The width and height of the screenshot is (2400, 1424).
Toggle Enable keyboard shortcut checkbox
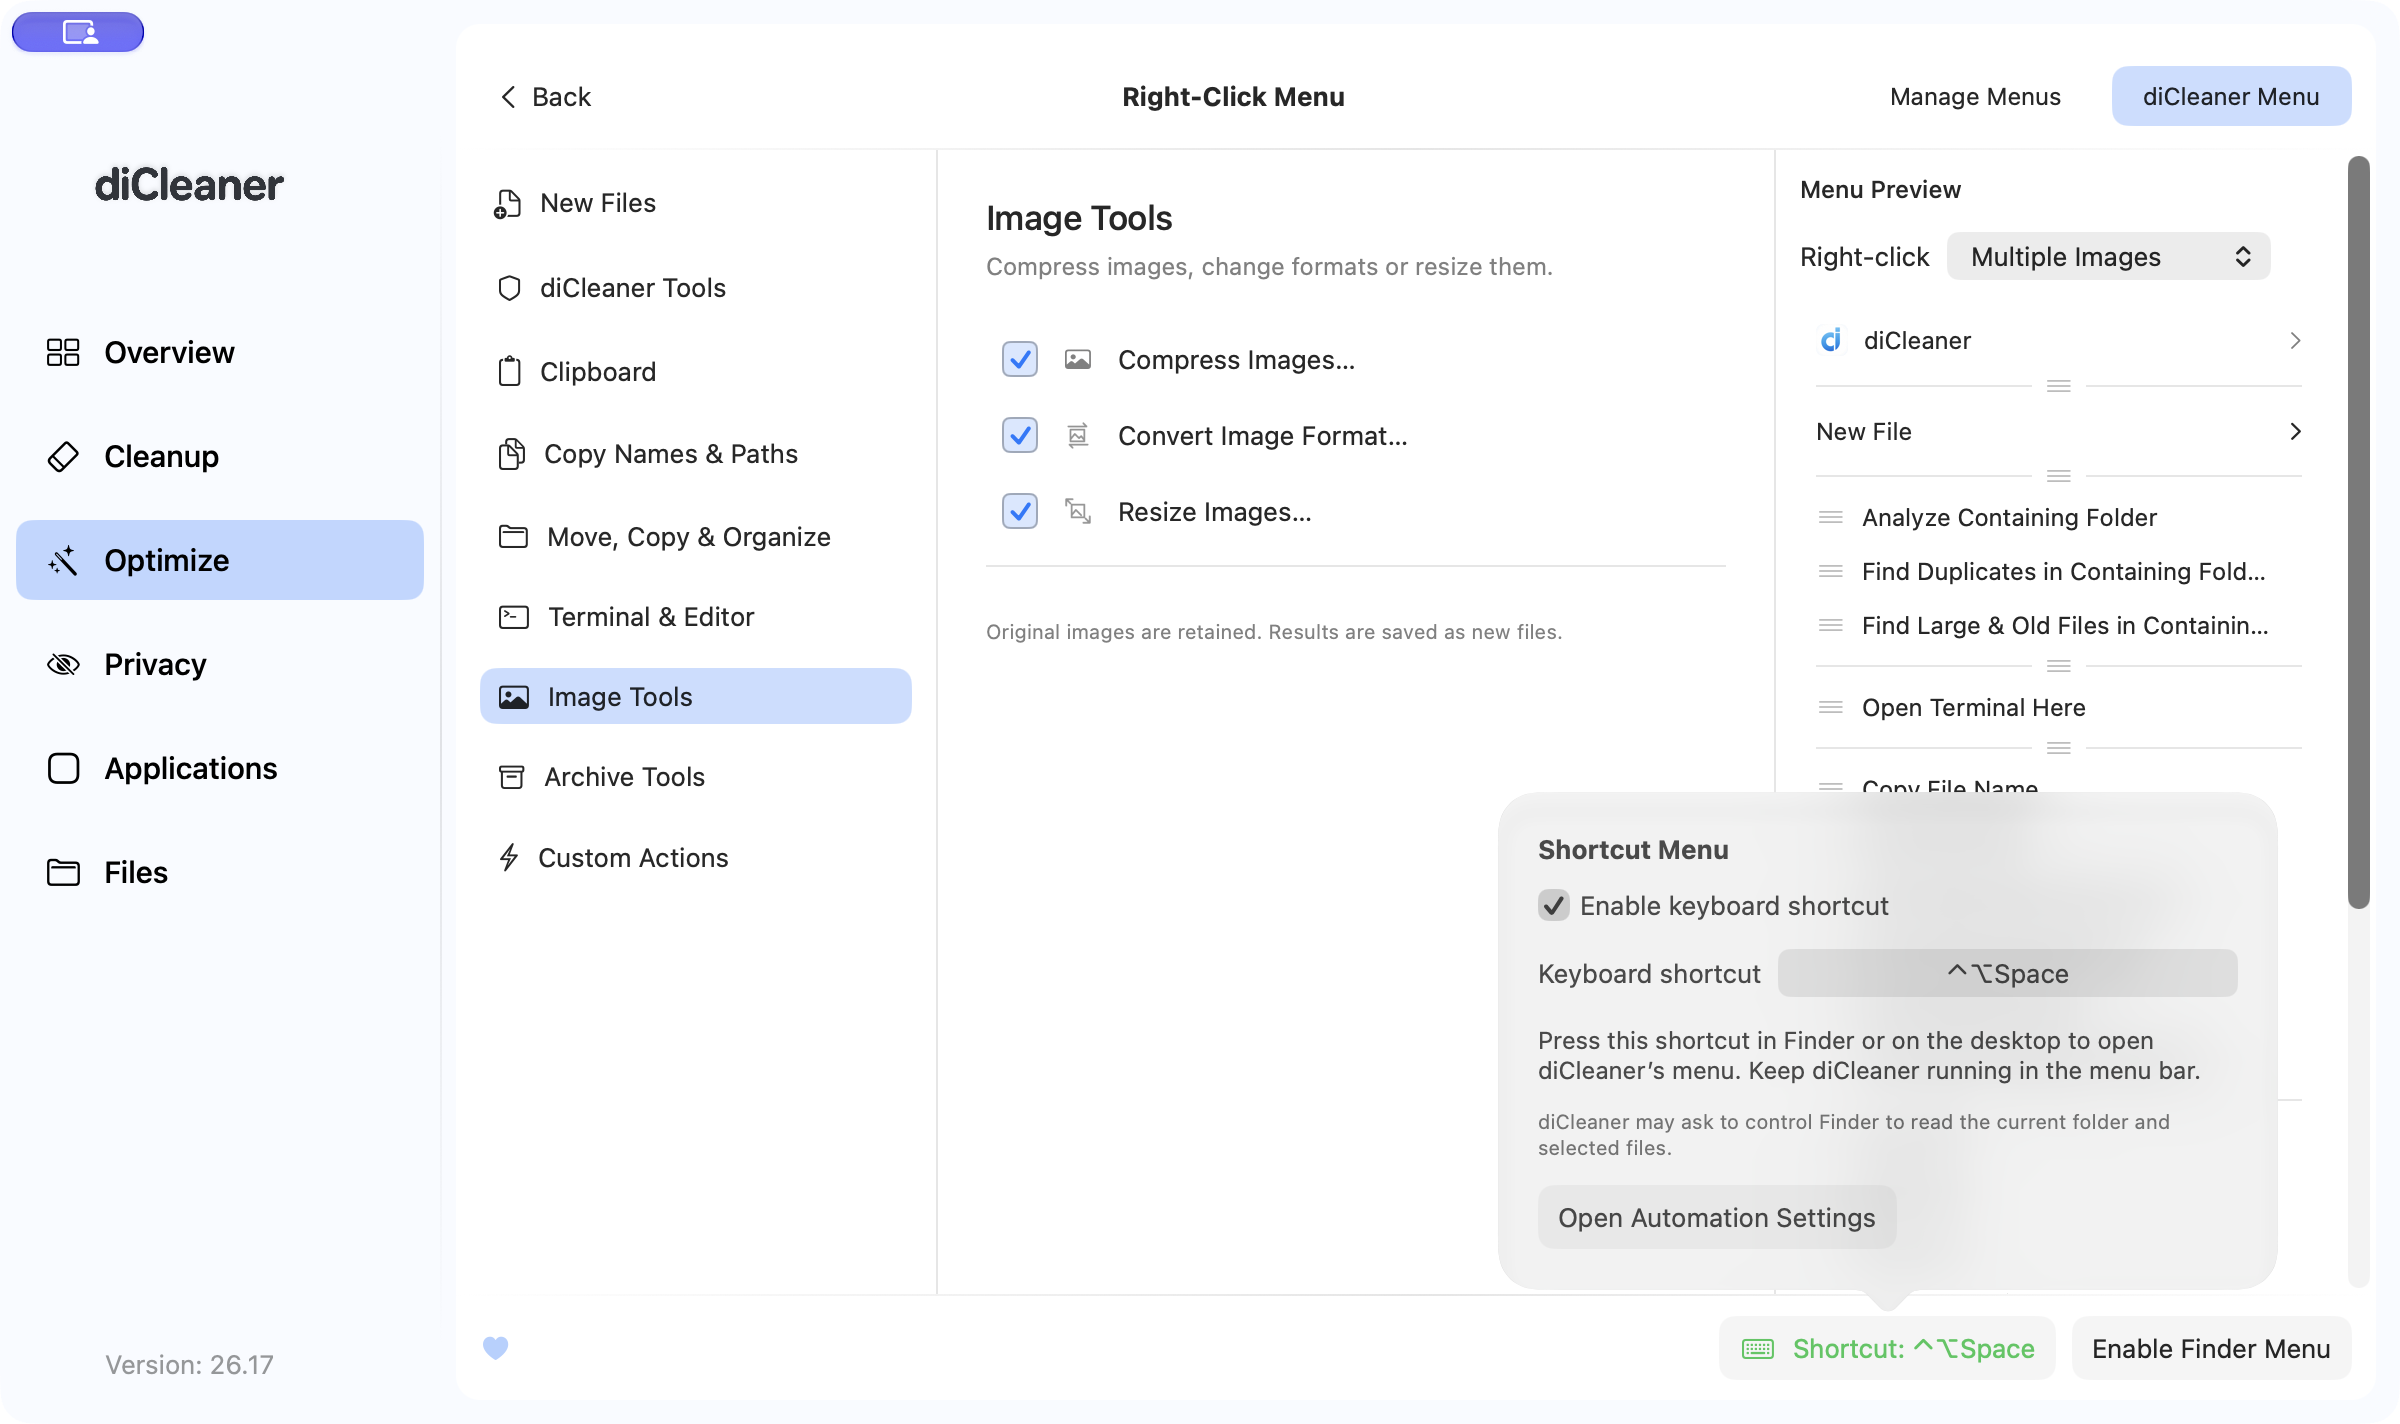1553,906
